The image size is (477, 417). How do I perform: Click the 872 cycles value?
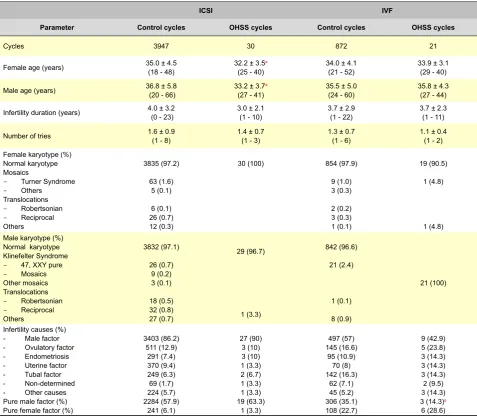(341, 46)
